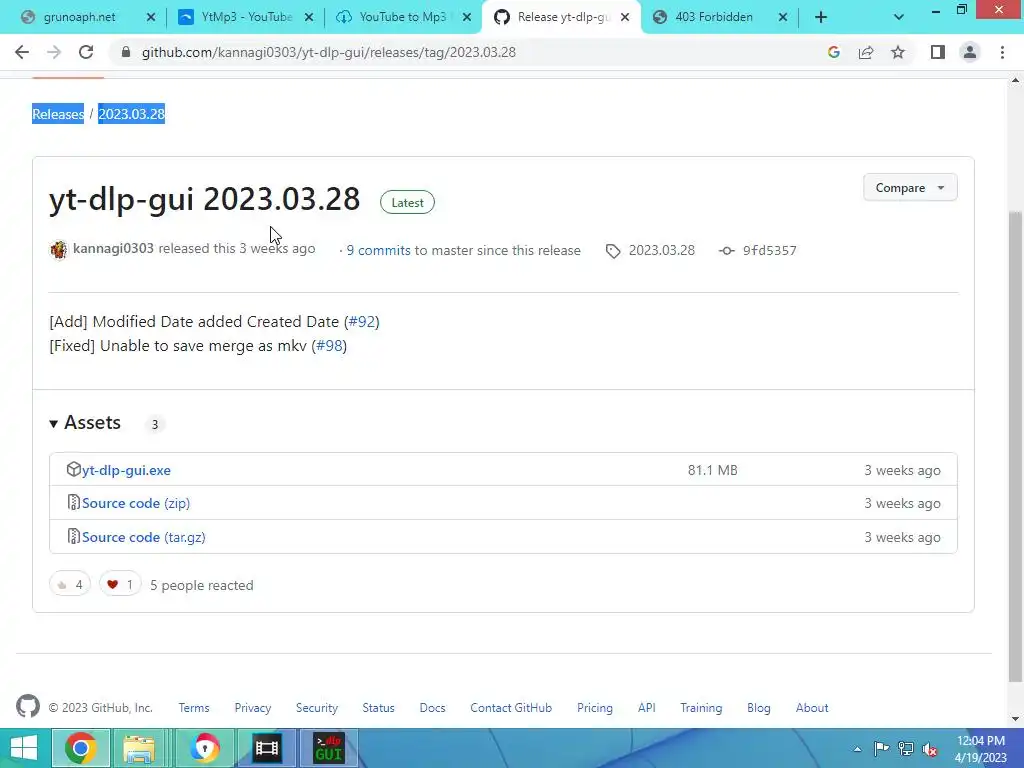The height and width of the screenshot is (768, 1024).
Task: Collapse the Assets section
Action: (85, 423)
